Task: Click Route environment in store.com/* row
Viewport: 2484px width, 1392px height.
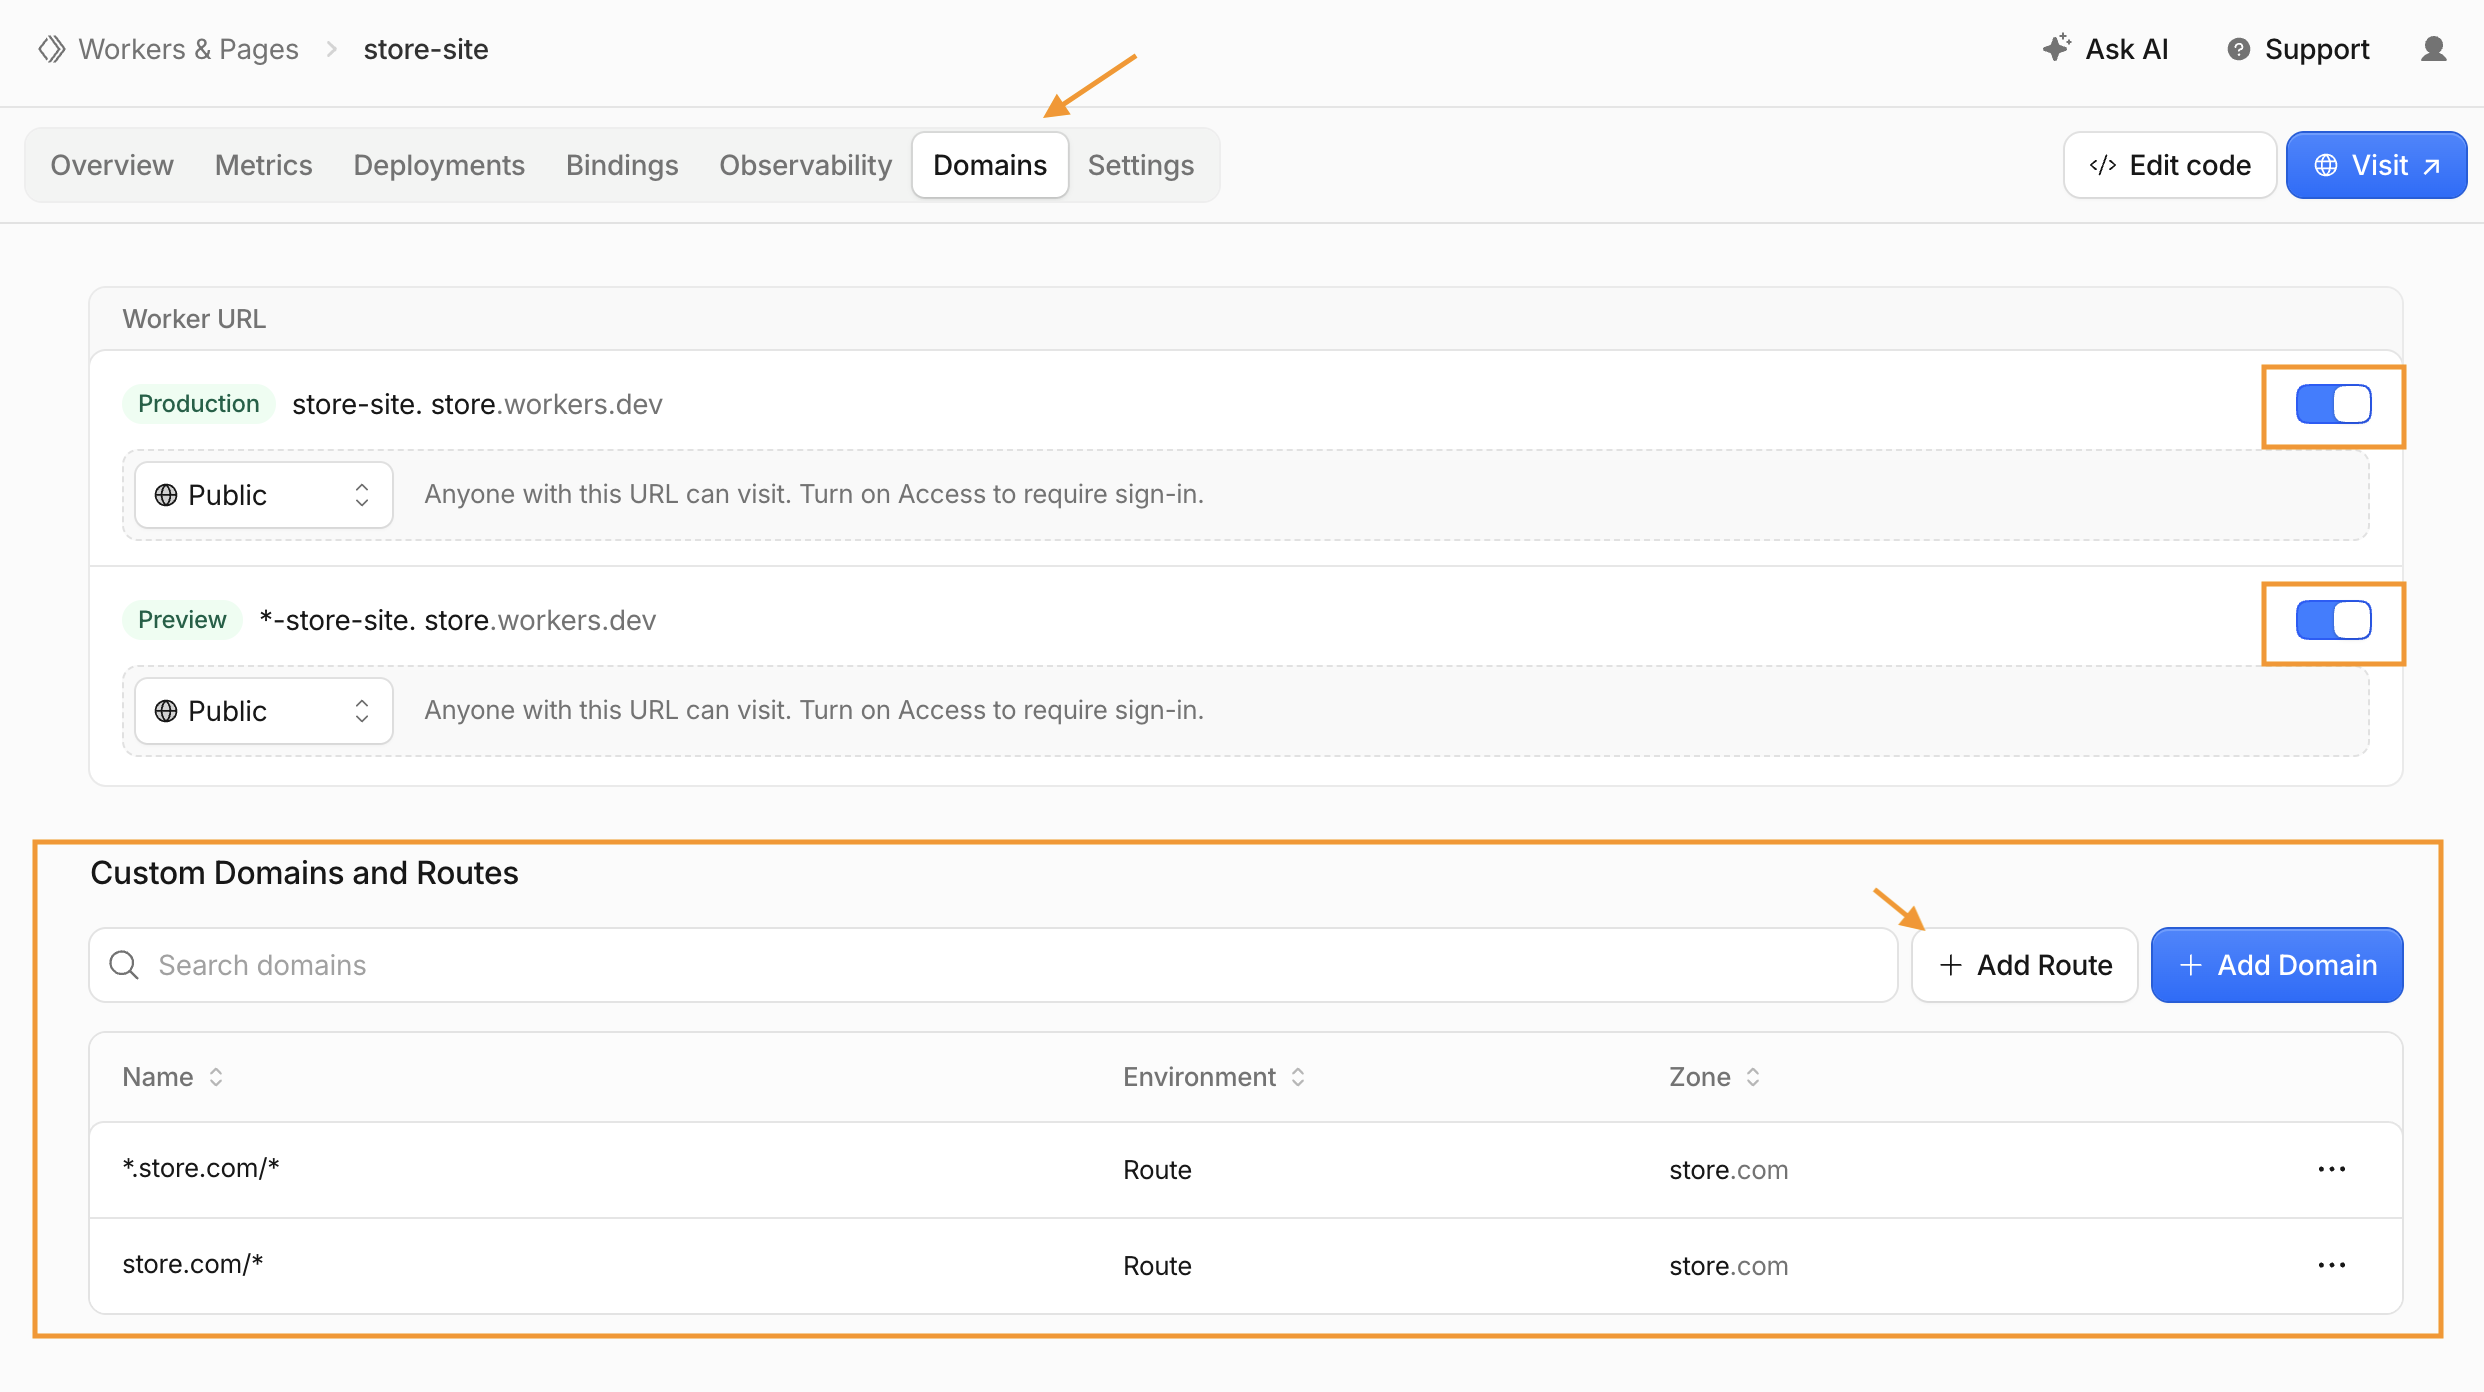Action: pyautogui.click(x=1157, y=1266)
